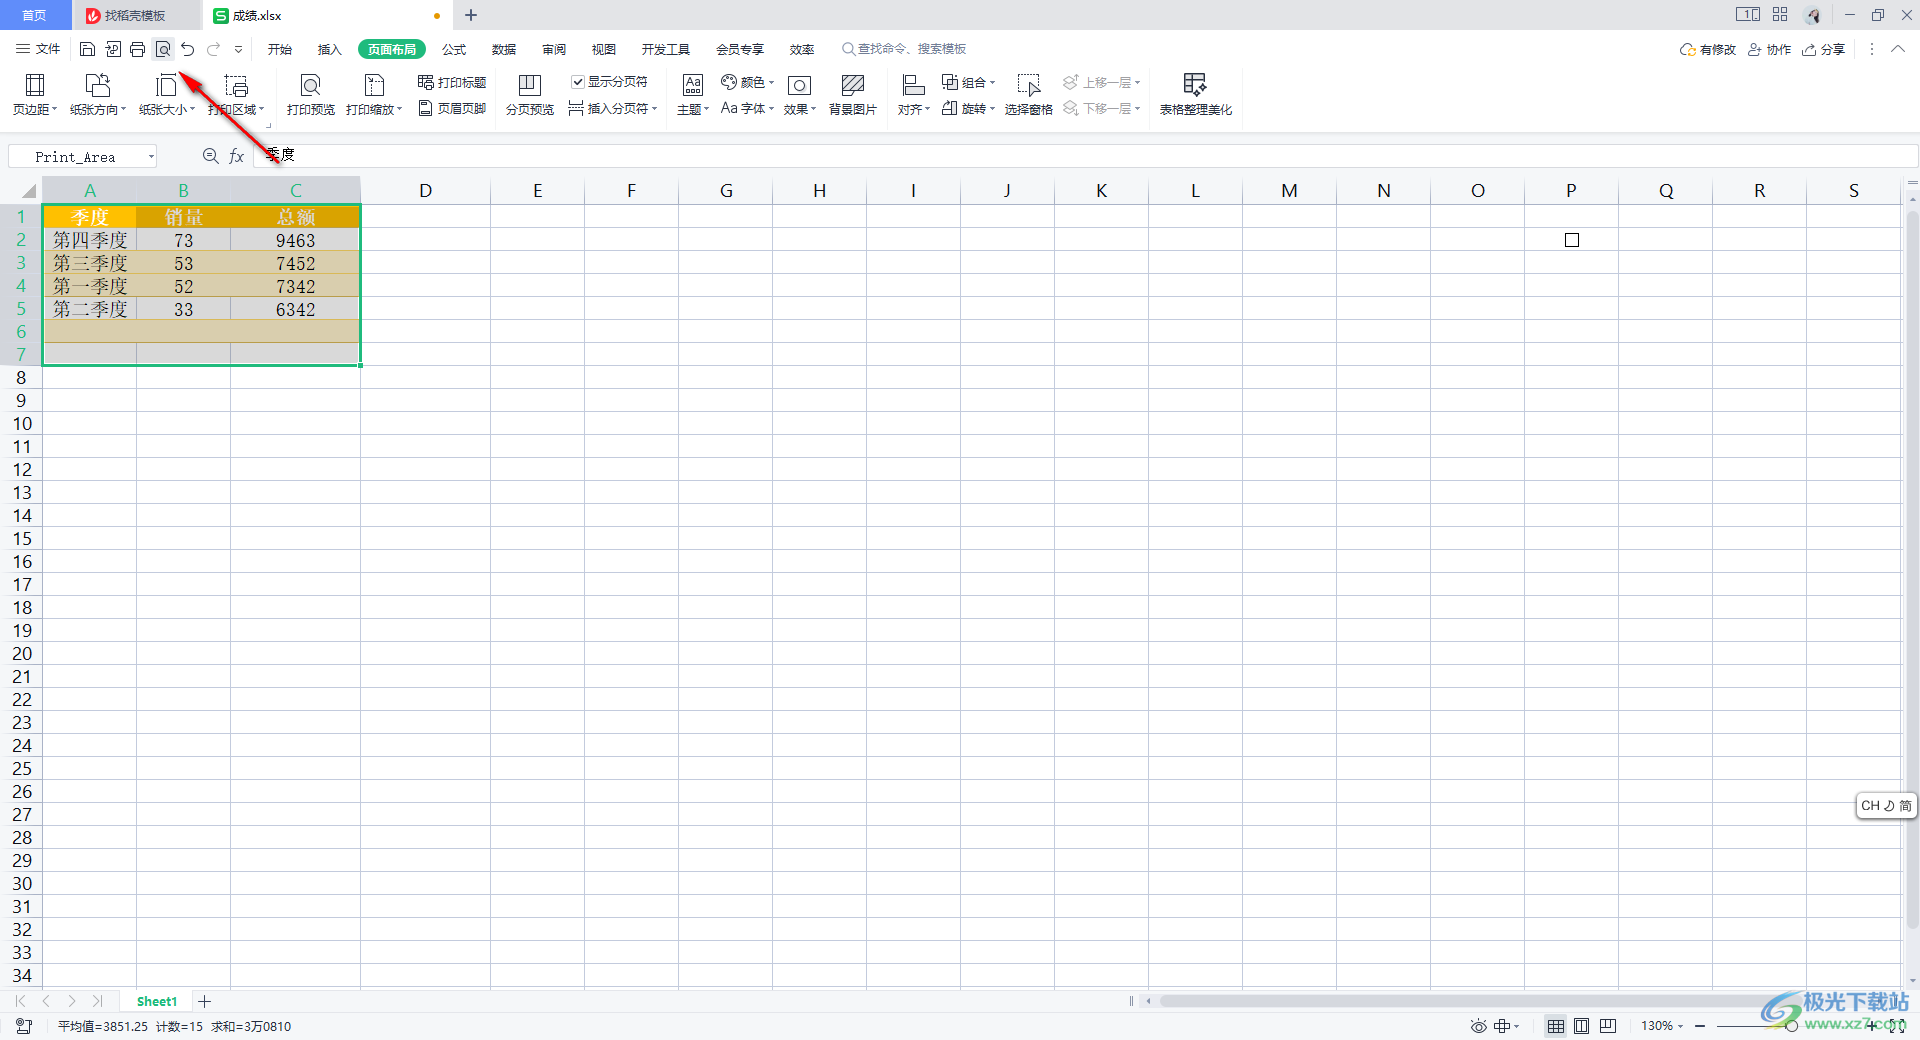1920x1040 pixels.
Task: Click the add new sheet plus icon
Action: [204, 1001]
